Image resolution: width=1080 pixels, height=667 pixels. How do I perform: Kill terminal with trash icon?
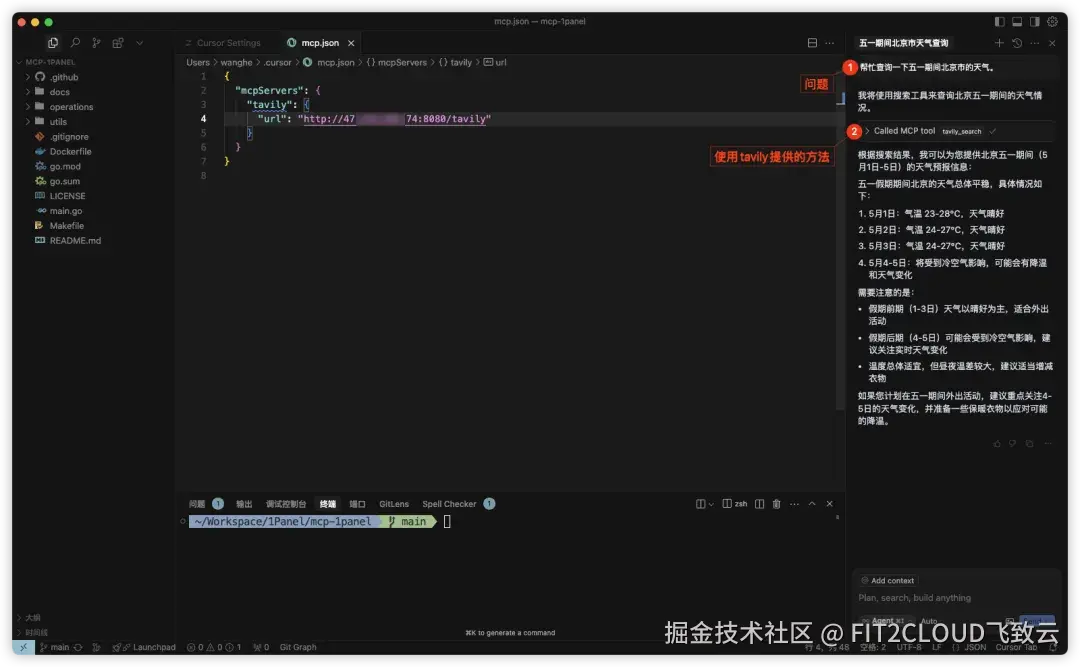(x=776, y=504)
